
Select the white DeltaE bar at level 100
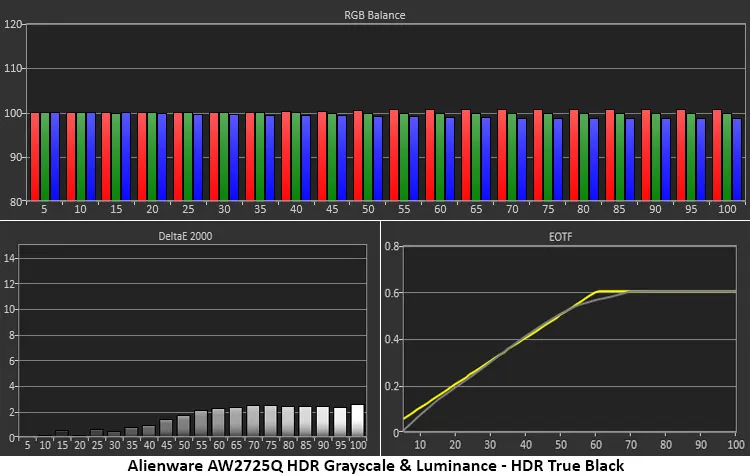(358, 420)
